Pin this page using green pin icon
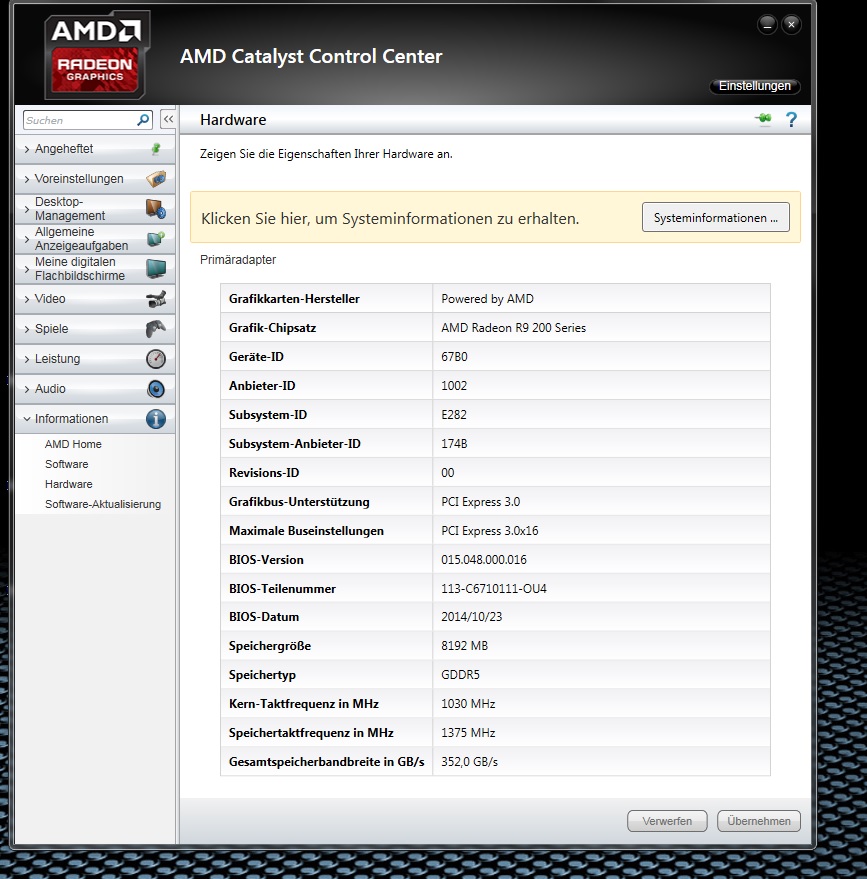Screen dimensions: 867x879 point(763,119)
